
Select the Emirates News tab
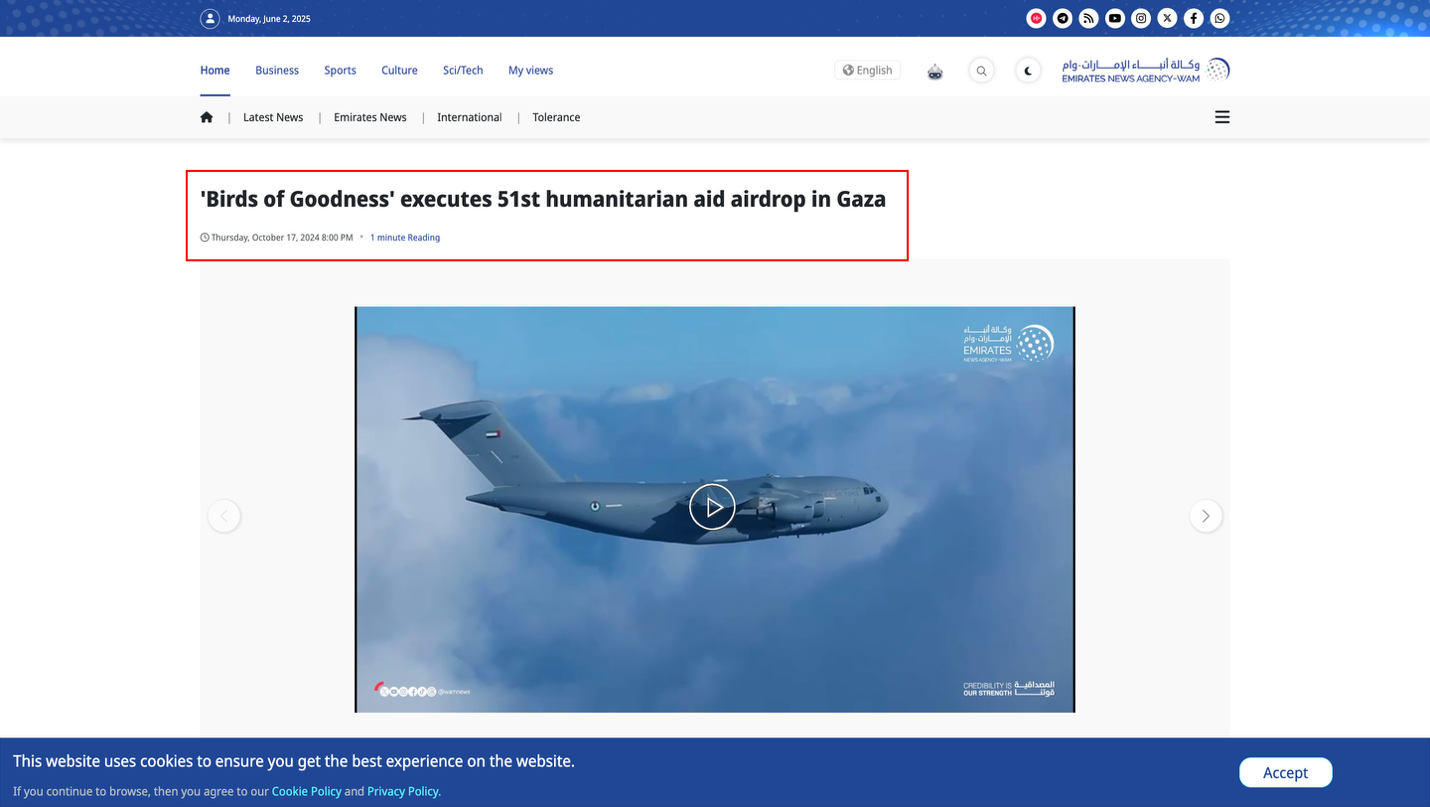coord(370,117)
